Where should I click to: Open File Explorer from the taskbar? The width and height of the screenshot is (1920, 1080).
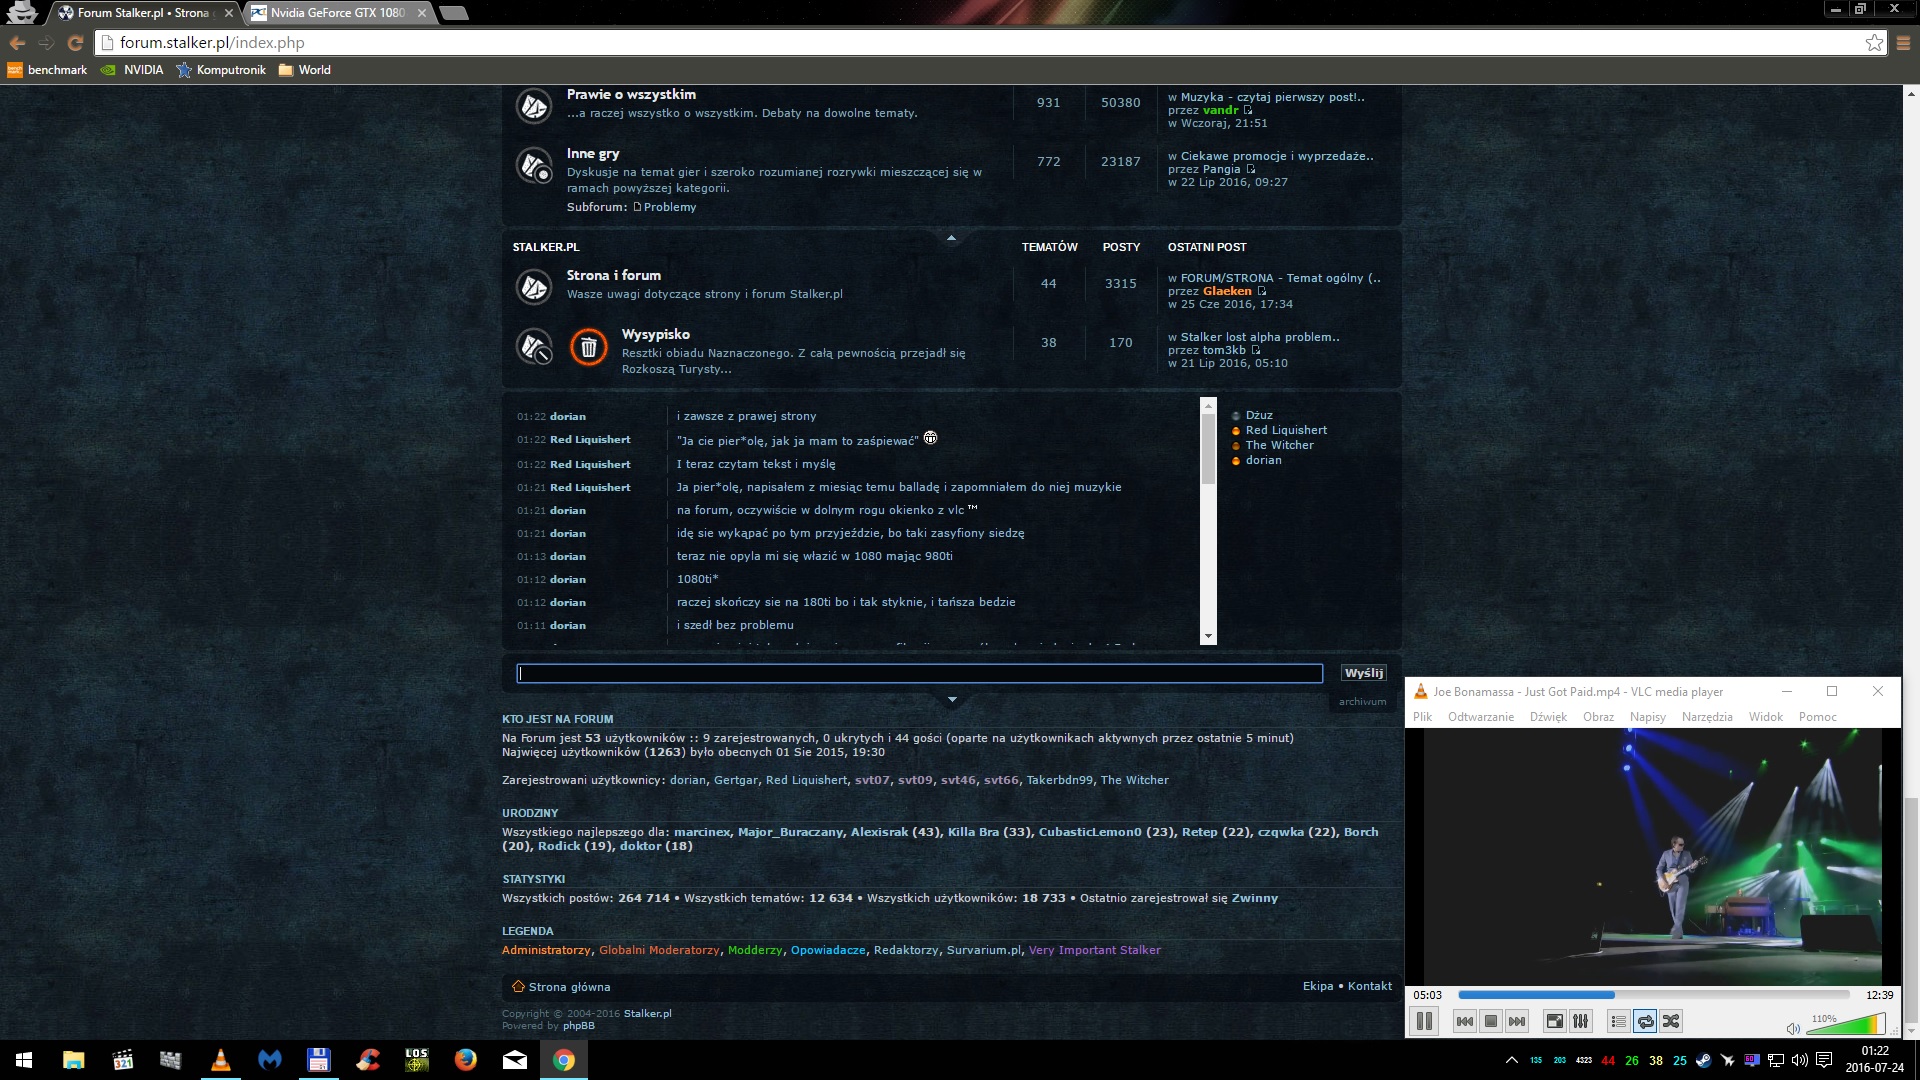[74, 1060]
